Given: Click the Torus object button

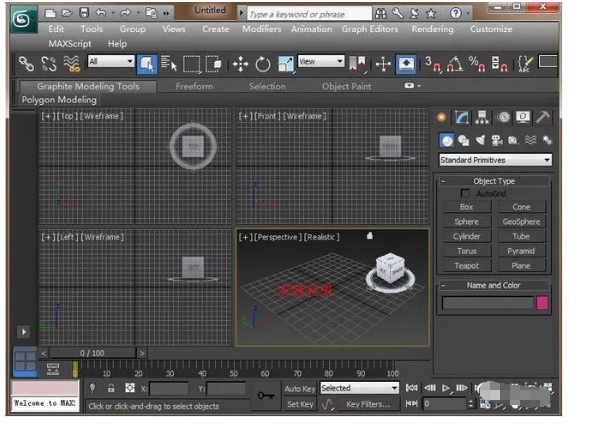Looking at the screenshot, I should click(466, 251).
